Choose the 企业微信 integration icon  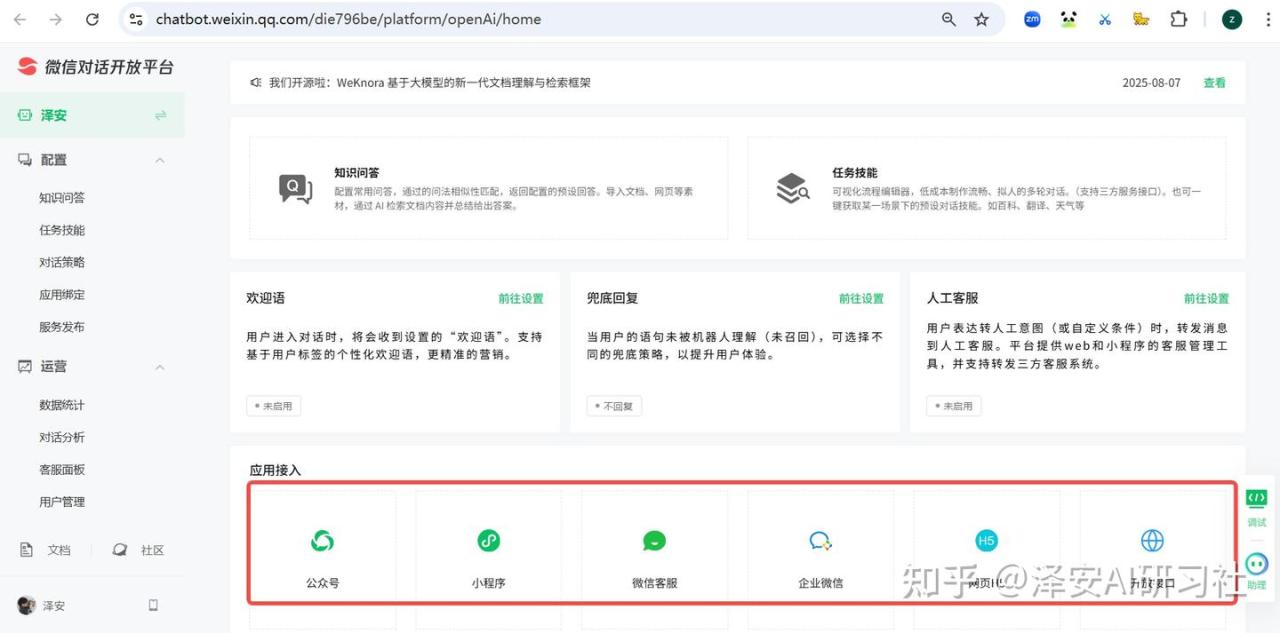[x=820, y=541]
